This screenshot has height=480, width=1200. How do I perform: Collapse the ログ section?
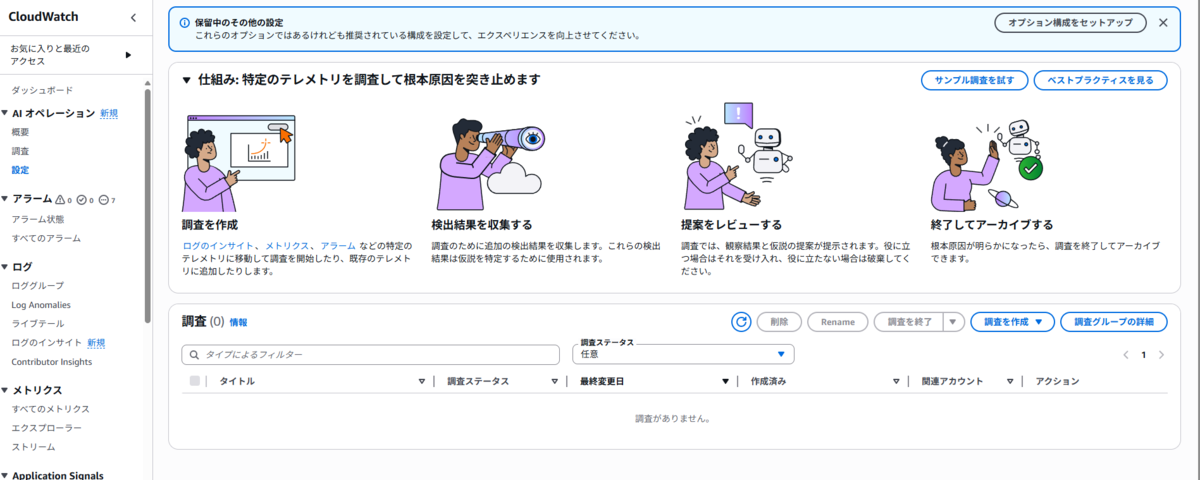5,267
